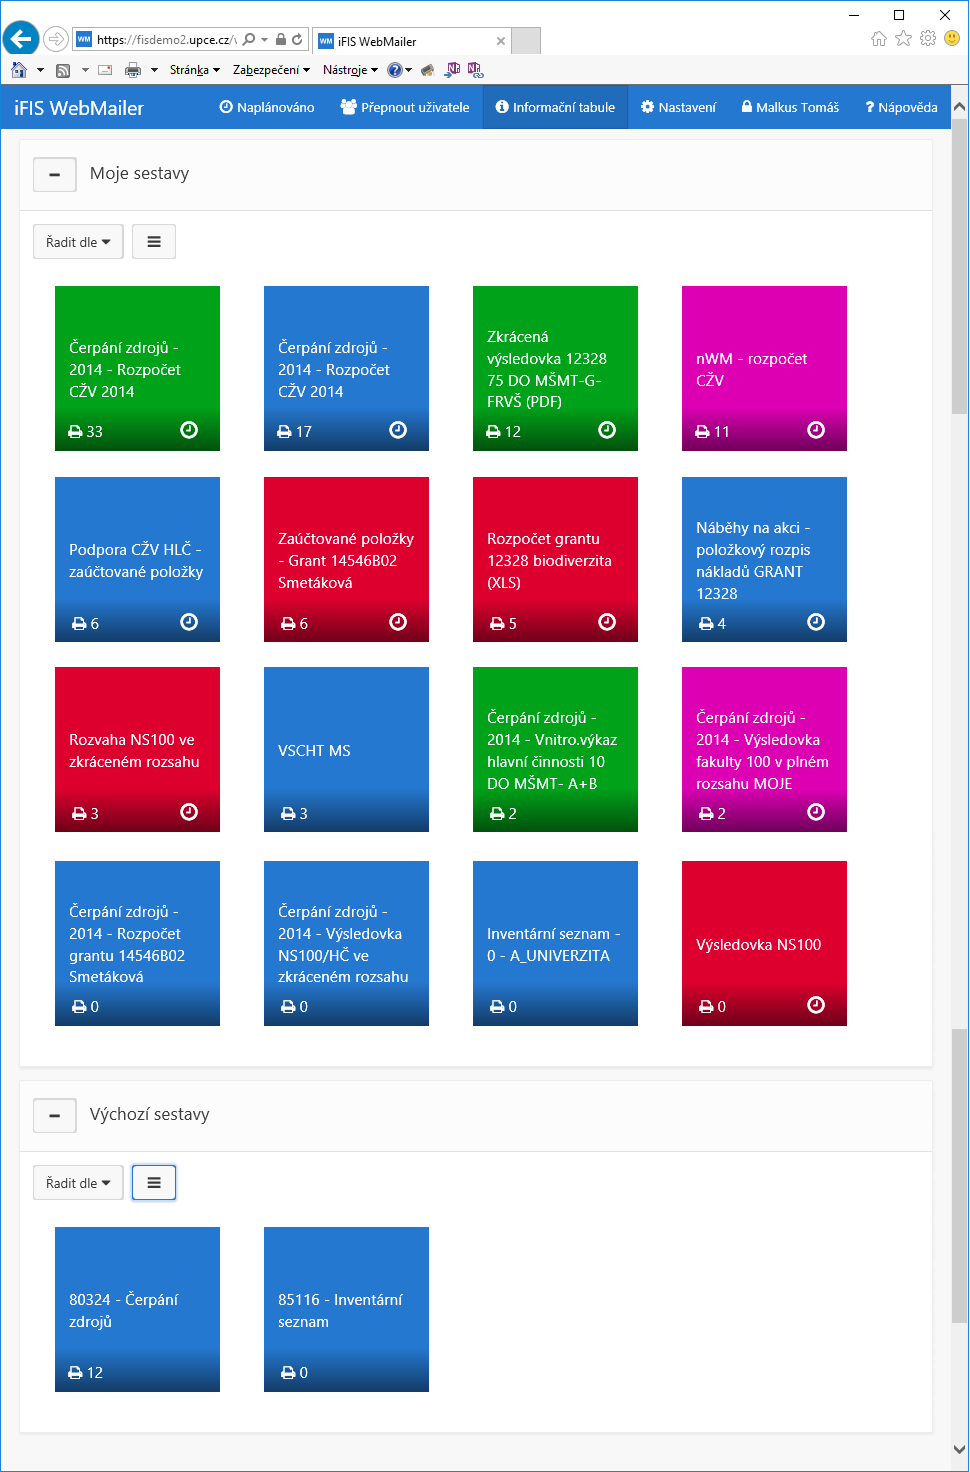Open the Stránka browser menu

[194, 70]
